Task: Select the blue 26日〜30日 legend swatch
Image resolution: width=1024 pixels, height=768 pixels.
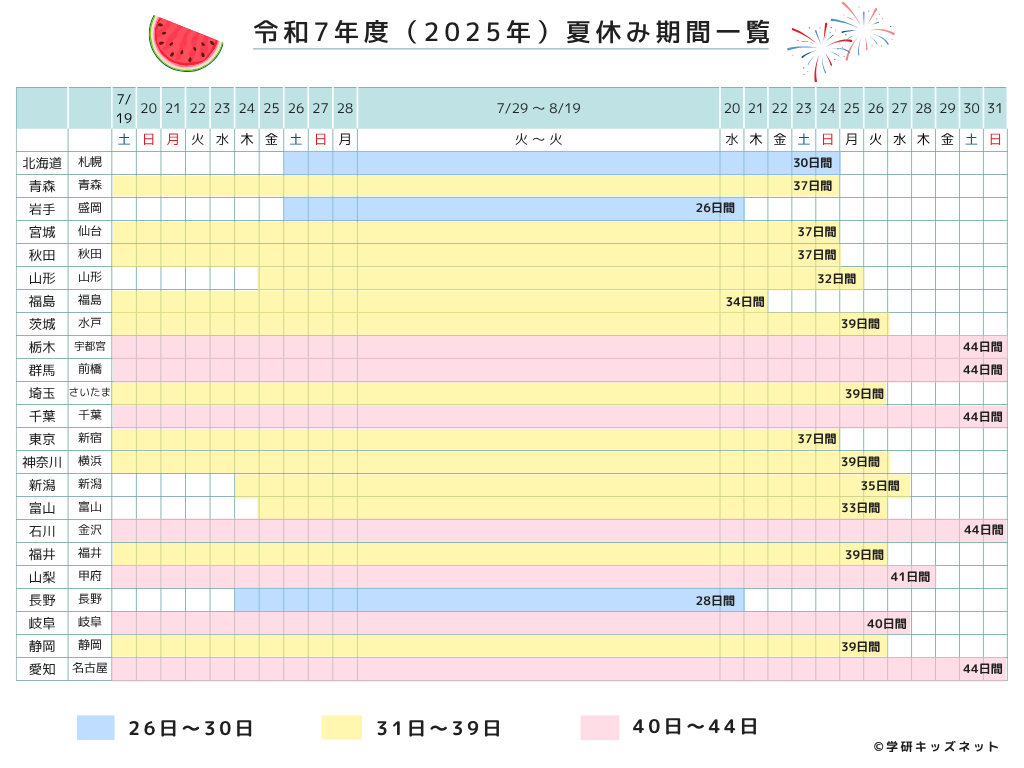Action: point(96,728)
